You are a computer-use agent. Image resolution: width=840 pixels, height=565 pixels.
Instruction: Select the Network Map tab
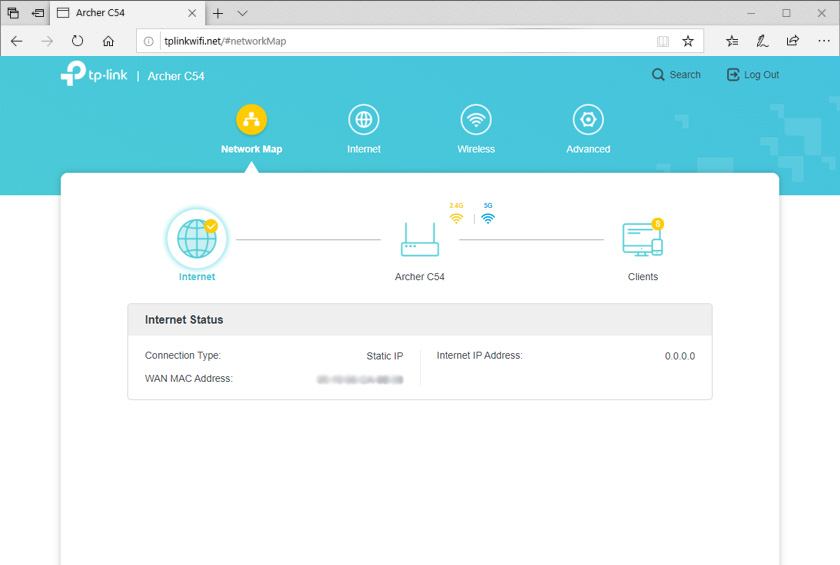click(251, 130)
